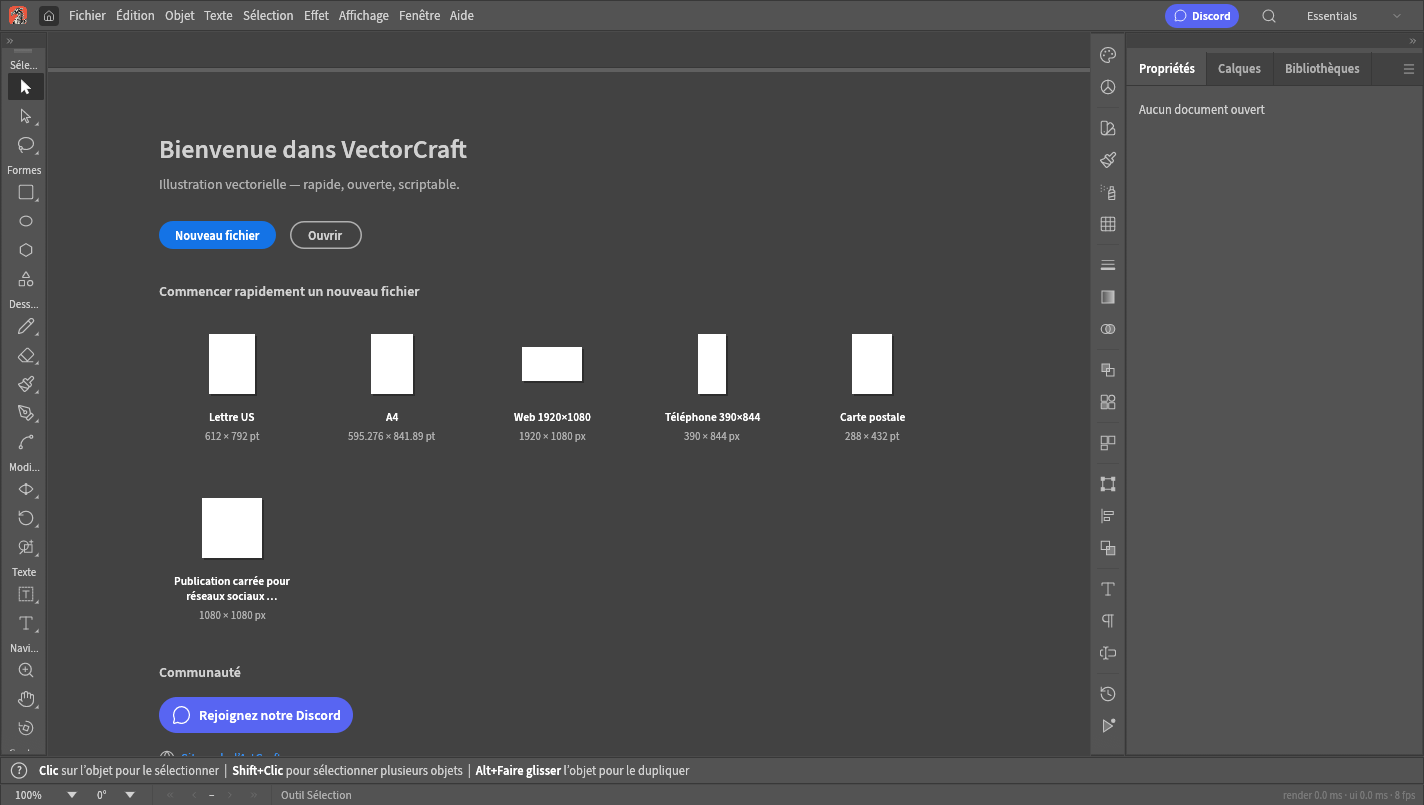1424x805 pixels.
Task: Choose the Lettre US preset thumbnail
Action: coord(232,364)
